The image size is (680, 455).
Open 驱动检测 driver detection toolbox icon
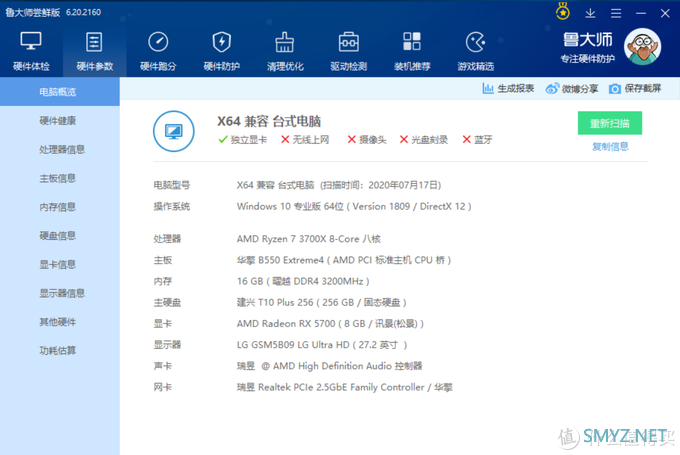[349, 43]
